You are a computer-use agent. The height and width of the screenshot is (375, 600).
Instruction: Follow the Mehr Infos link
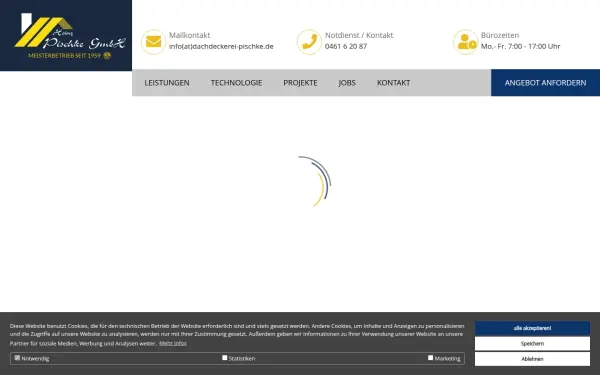point(173,343)
